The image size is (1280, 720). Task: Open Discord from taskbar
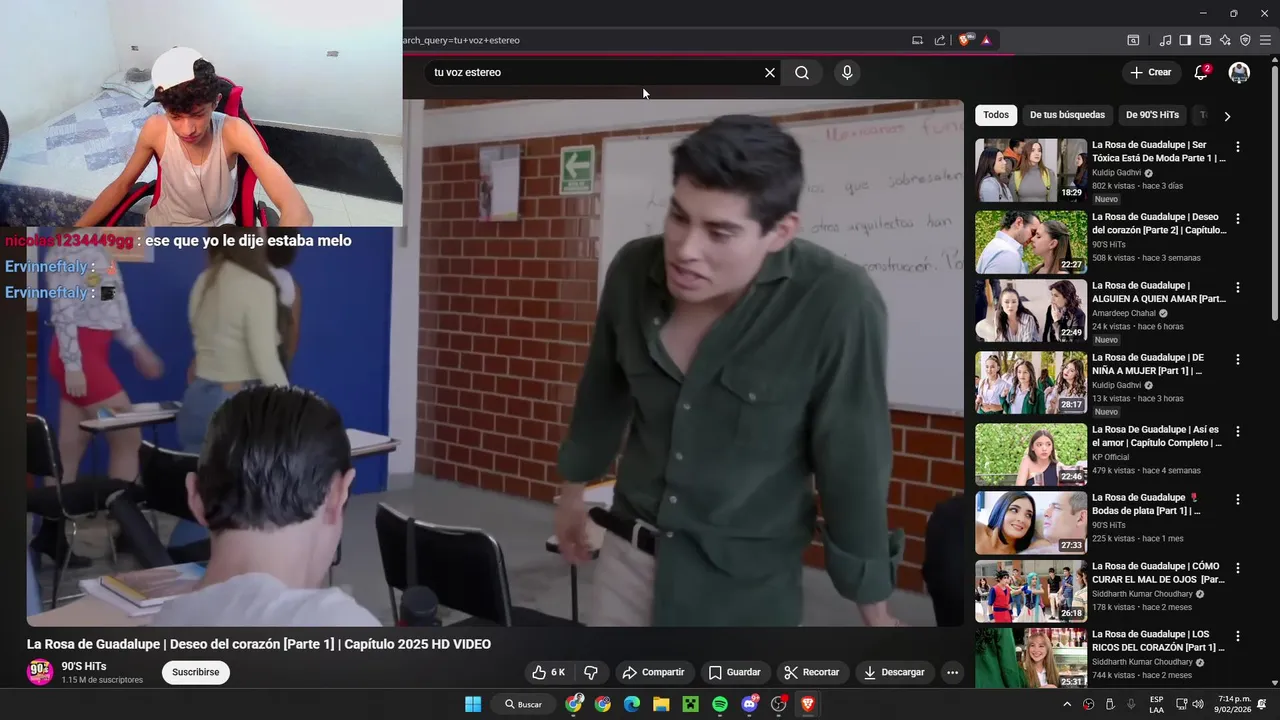[x=749, y=704]
